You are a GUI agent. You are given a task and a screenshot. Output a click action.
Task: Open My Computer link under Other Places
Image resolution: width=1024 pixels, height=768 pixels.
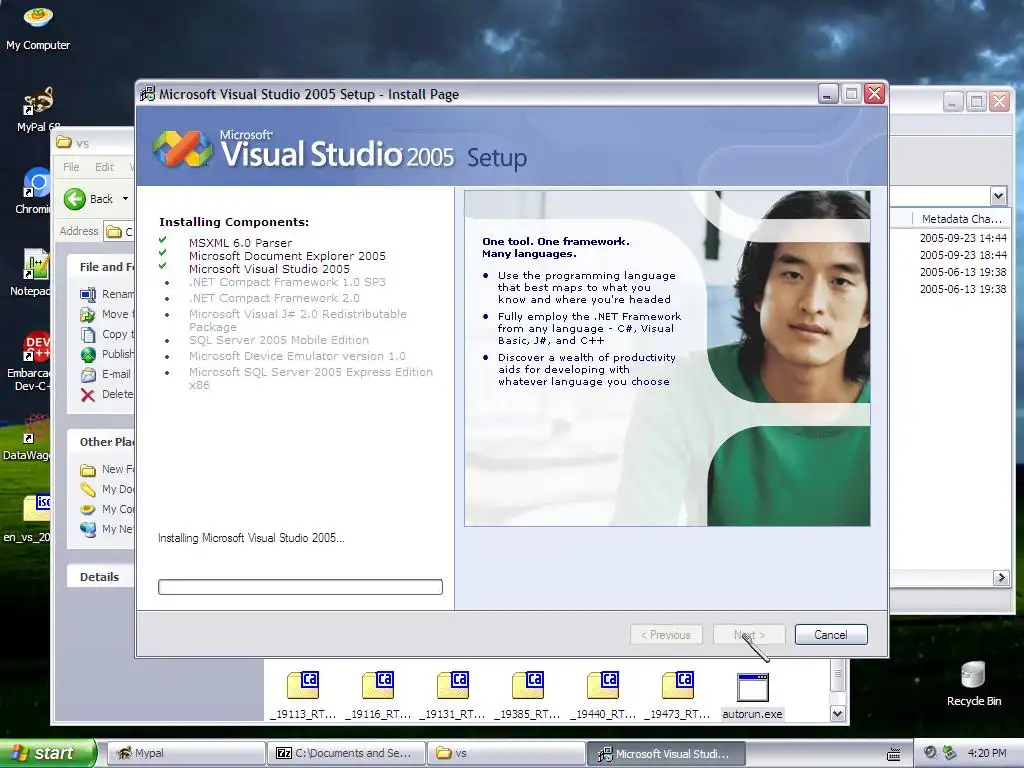[107, 509]
